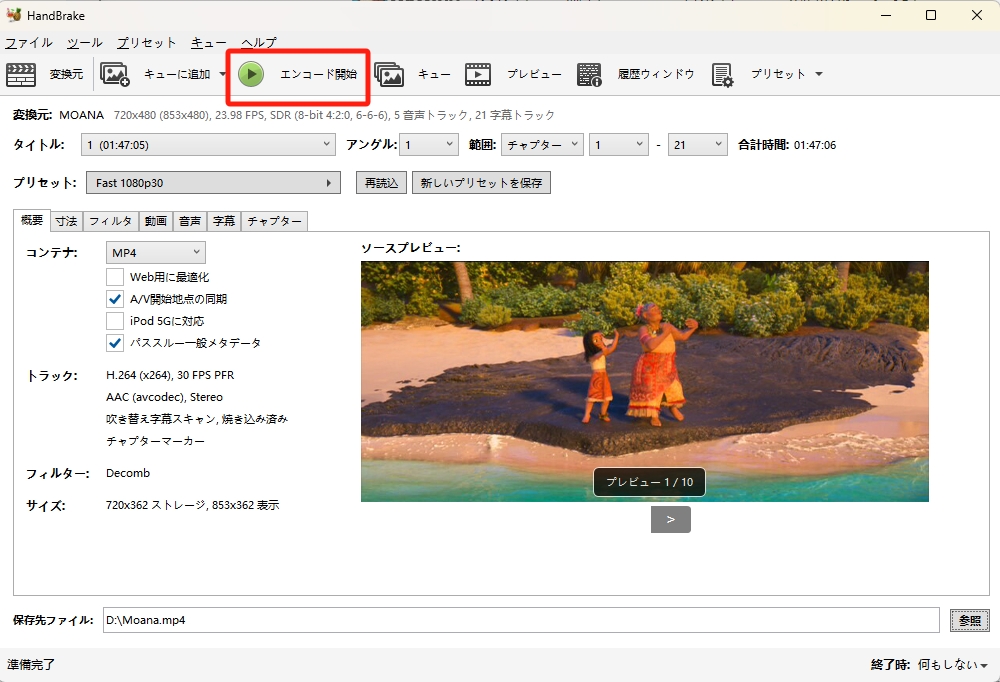The height and width of the screenshot is (682, 1000).
Task: Open the キュー menu in menu bar
Action: pos(209,43)
